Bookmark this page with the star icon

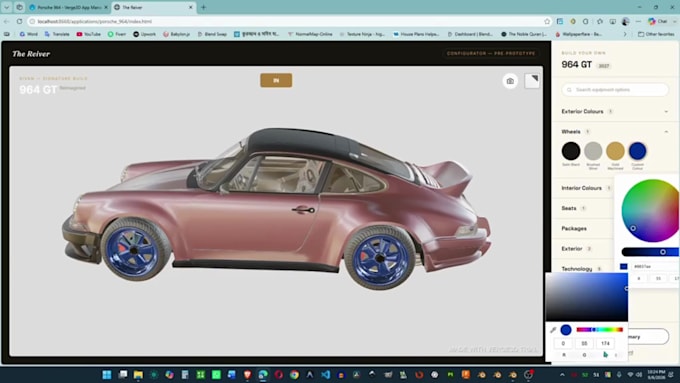547,21
